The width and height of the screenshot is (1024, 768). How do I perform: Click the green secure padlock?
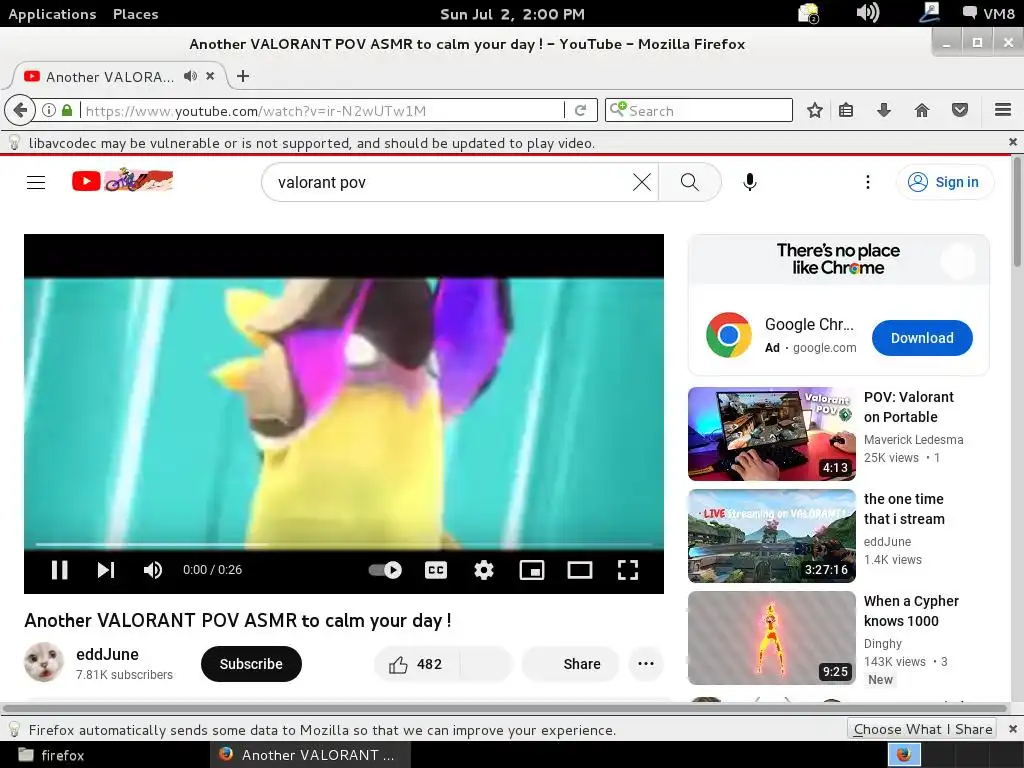click(x=67, y=110)
